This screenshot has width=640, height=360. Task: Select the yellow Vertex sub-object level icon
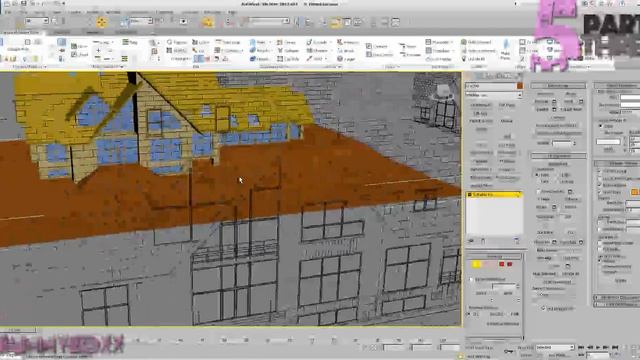tap(476, 264)
